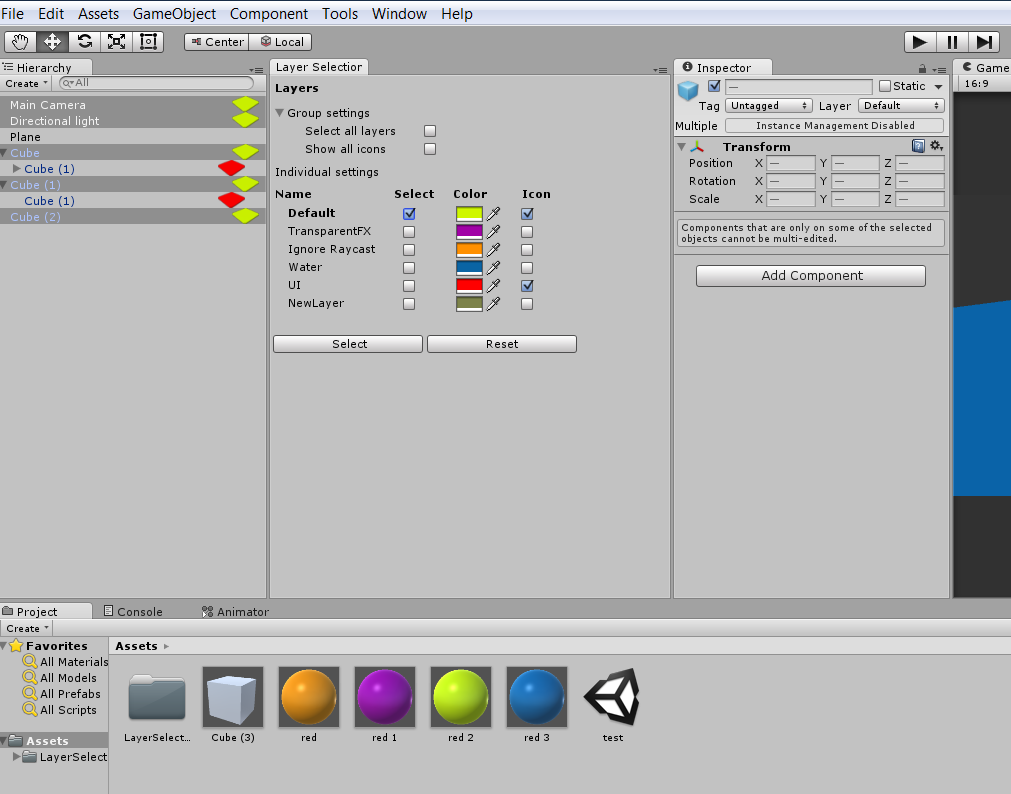1011x794 pixels.
Task: Pick Ignore Raycast color with eyedropper
Action: [x=494, y=250]
